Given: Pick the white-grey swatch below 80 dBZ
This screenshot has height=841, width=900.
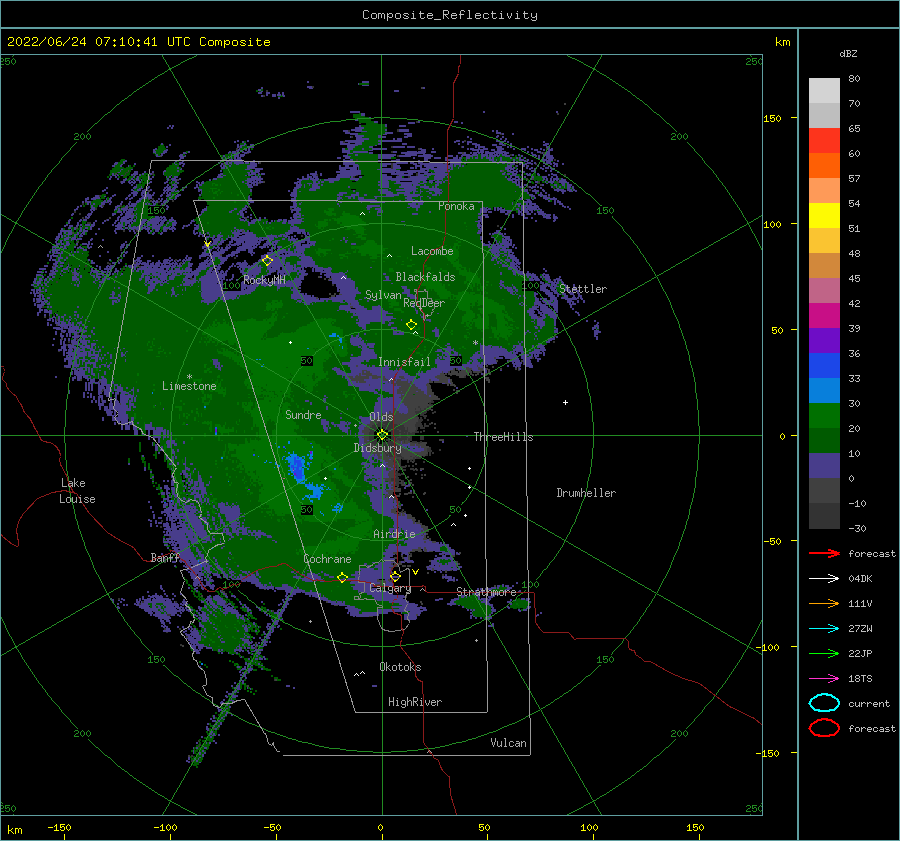Looking at the screenshot, I should coord(824,90).
